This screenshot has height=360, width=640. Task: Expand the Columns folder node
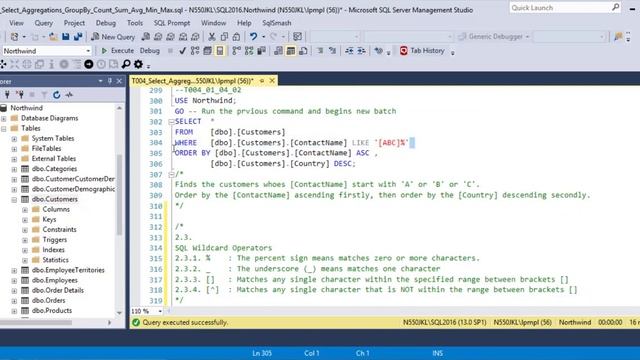25,210
